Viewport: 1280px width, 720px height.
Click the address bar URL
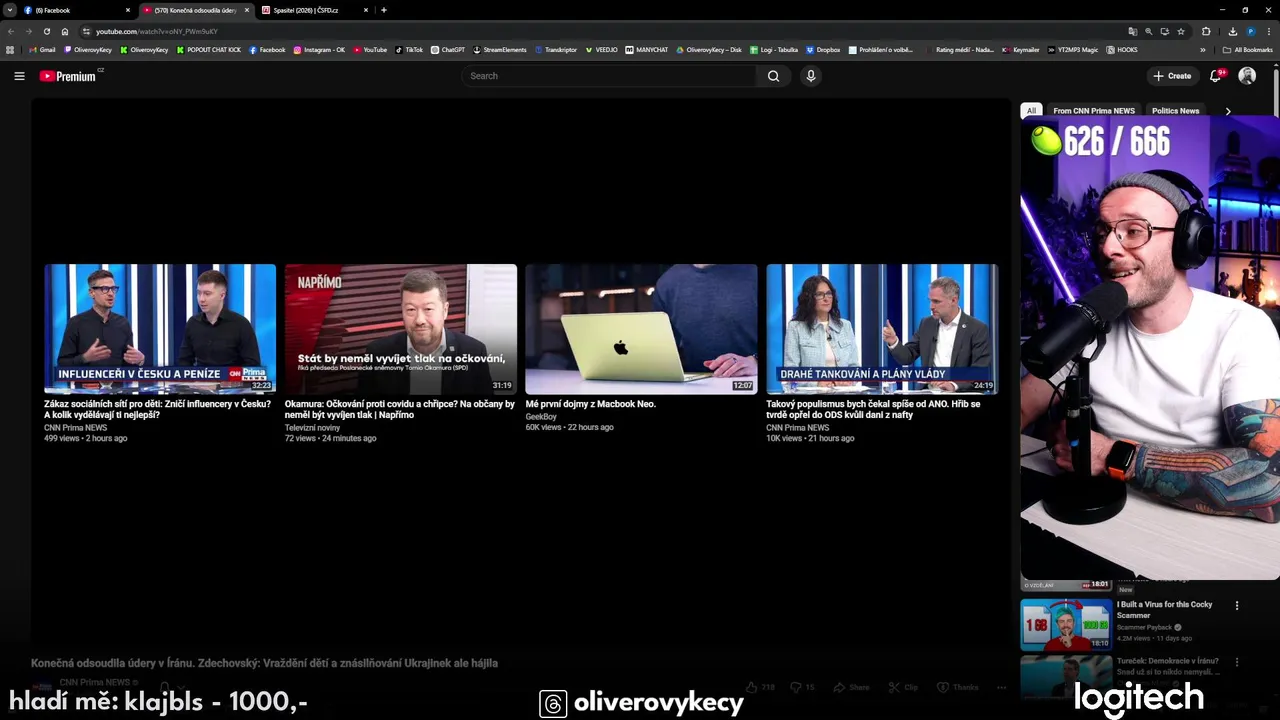pyautogui.click(x=156, y=31)
